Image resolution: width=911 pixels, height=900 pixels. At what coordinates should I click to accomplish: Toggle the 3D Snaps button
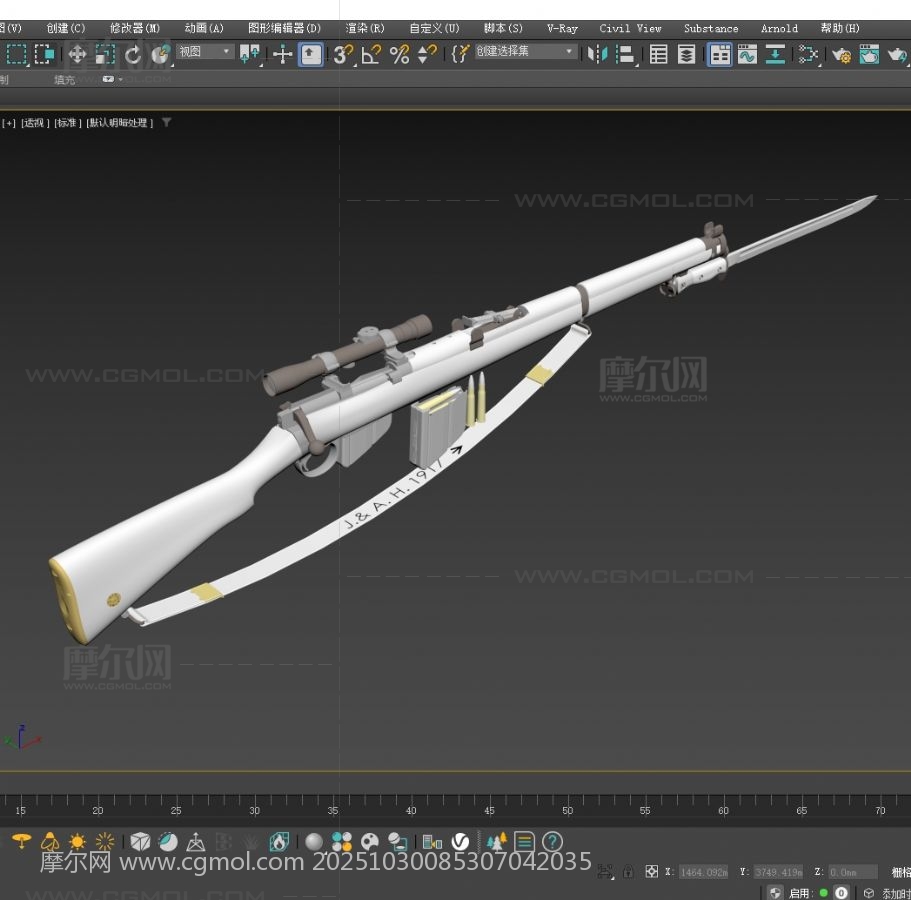[343, 55]
